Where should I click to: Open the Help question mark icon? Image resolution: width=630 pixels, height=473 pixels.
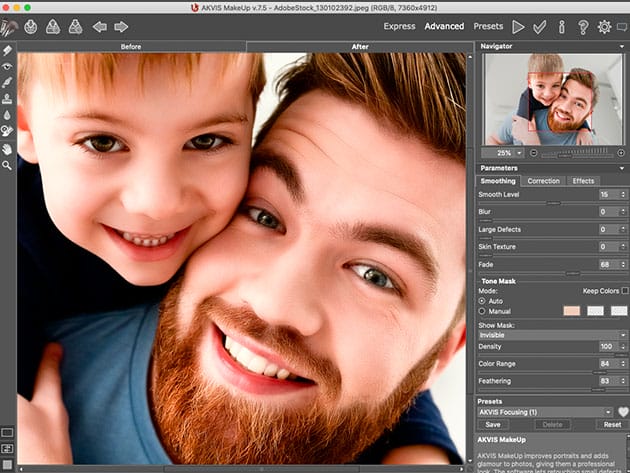(582, 26)
